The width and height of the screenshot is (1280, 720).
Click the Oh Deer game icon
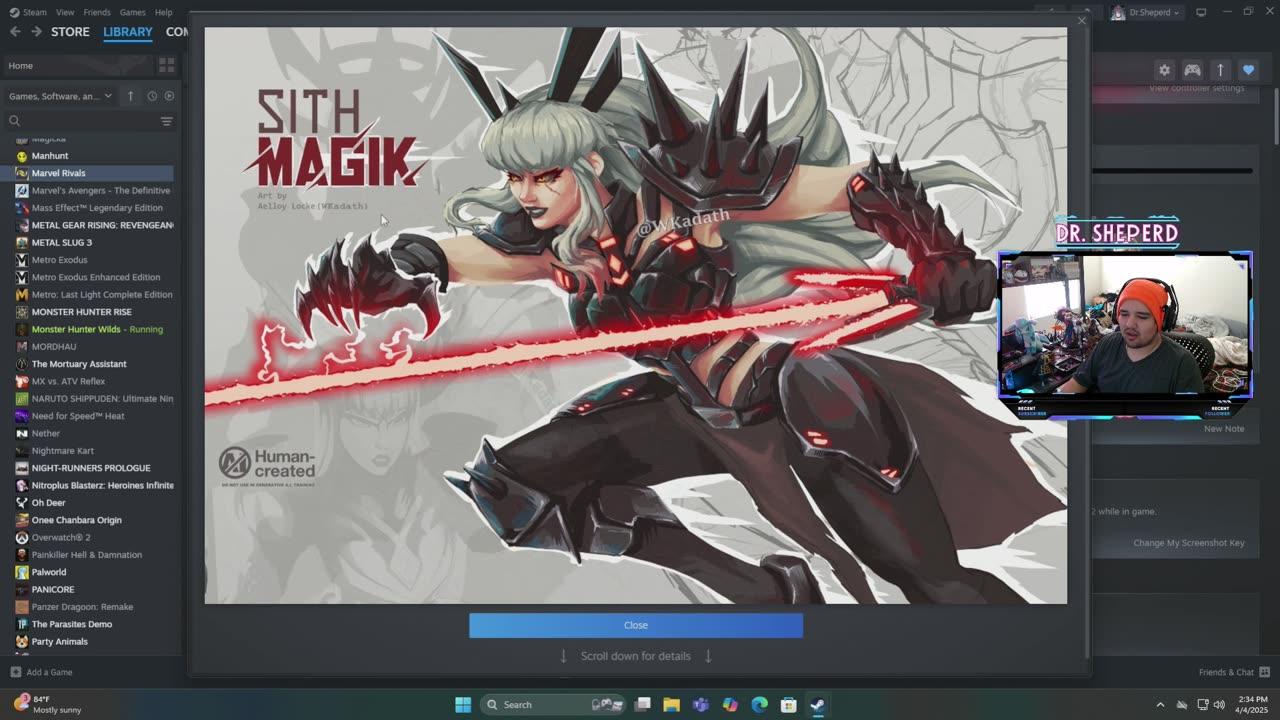pyautogui.click(x=22, y=503)
